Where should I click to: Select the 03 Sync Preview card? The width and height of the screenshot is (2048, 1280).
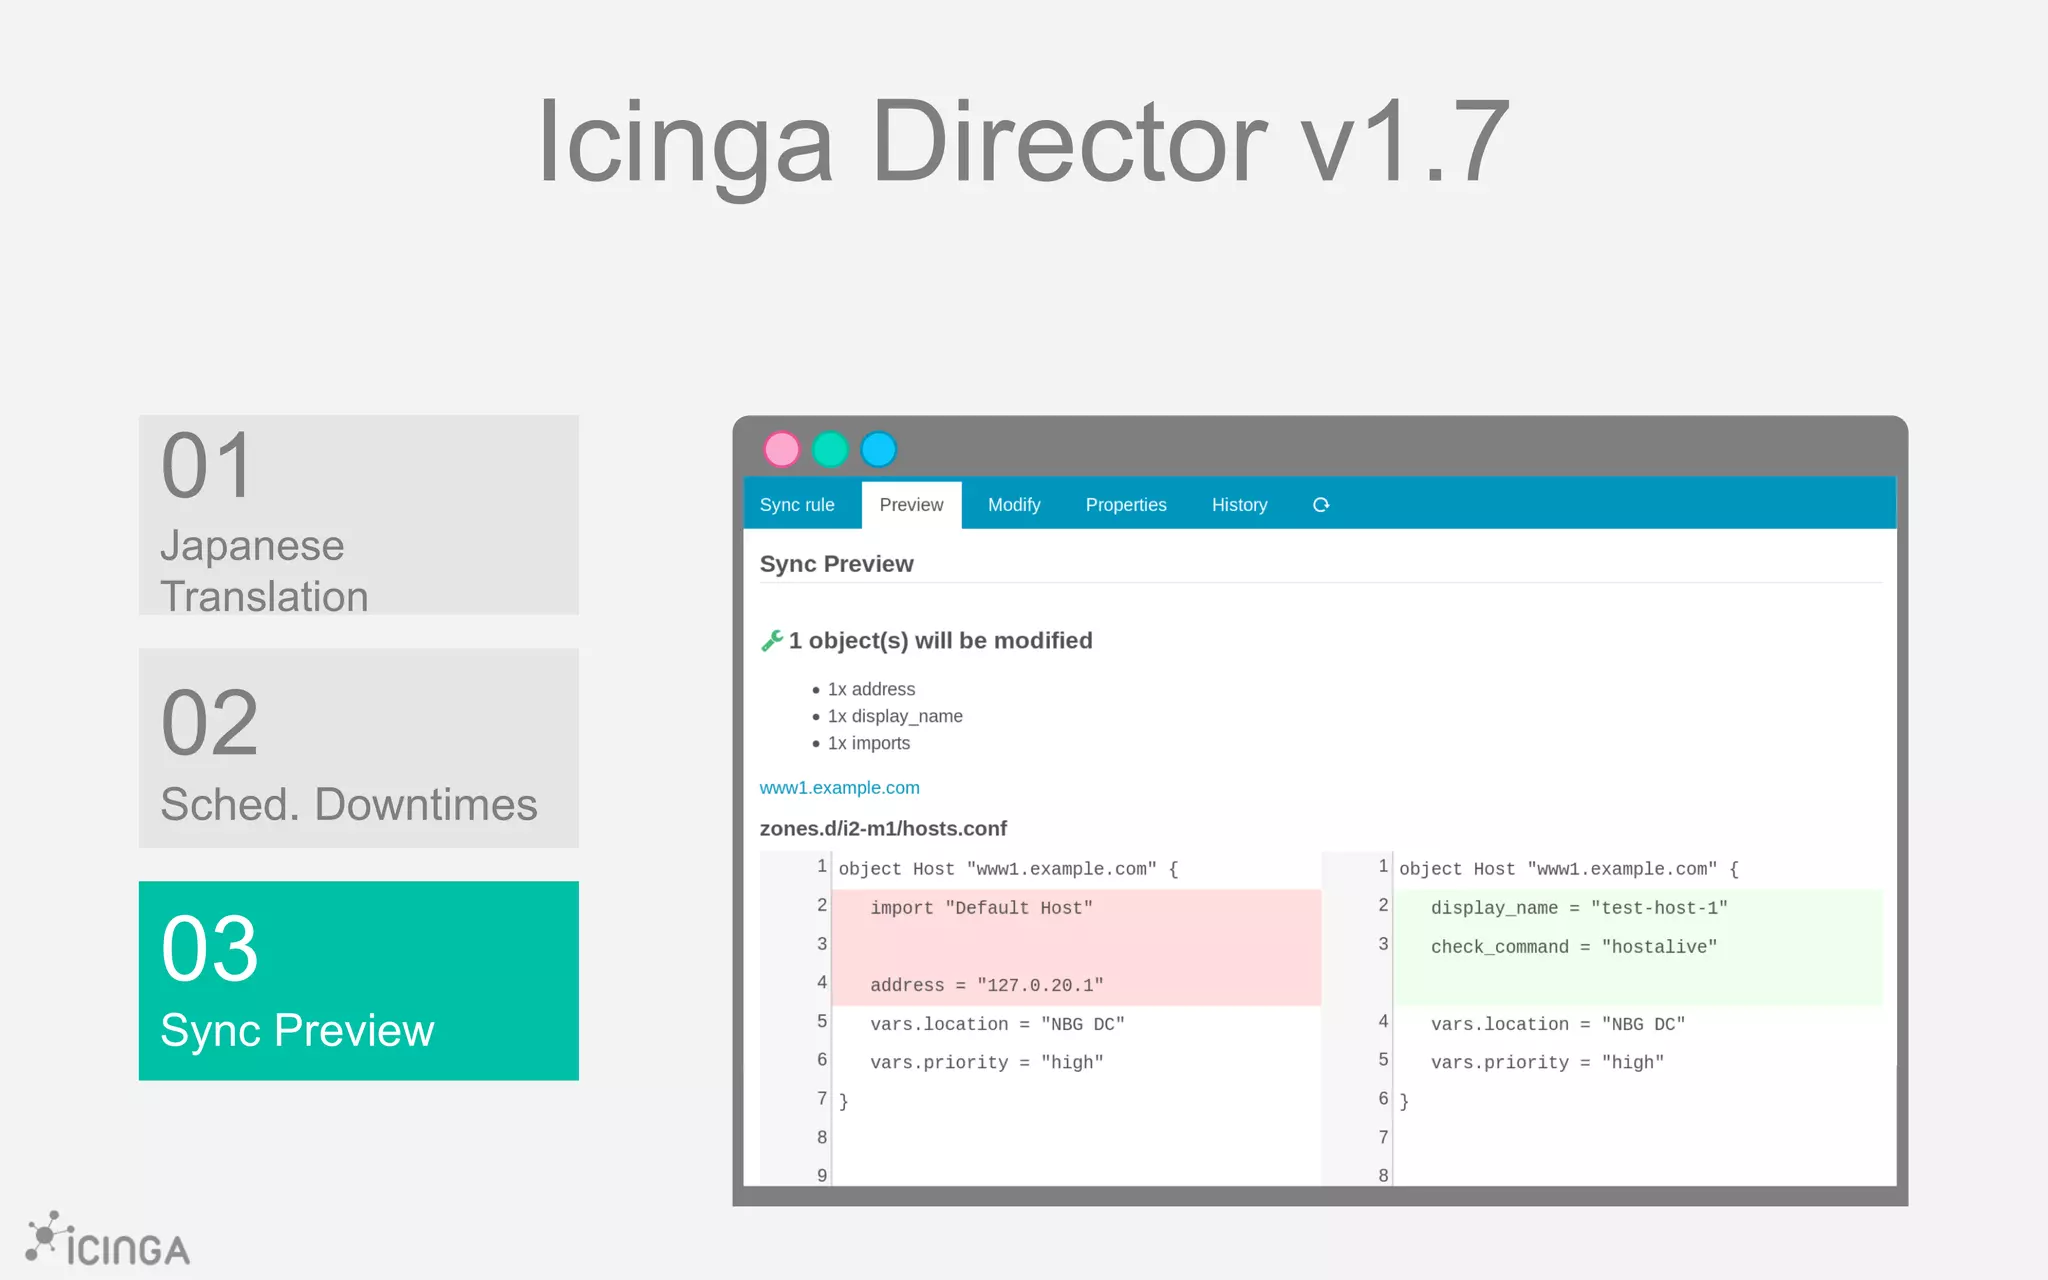tap(359, 981)
